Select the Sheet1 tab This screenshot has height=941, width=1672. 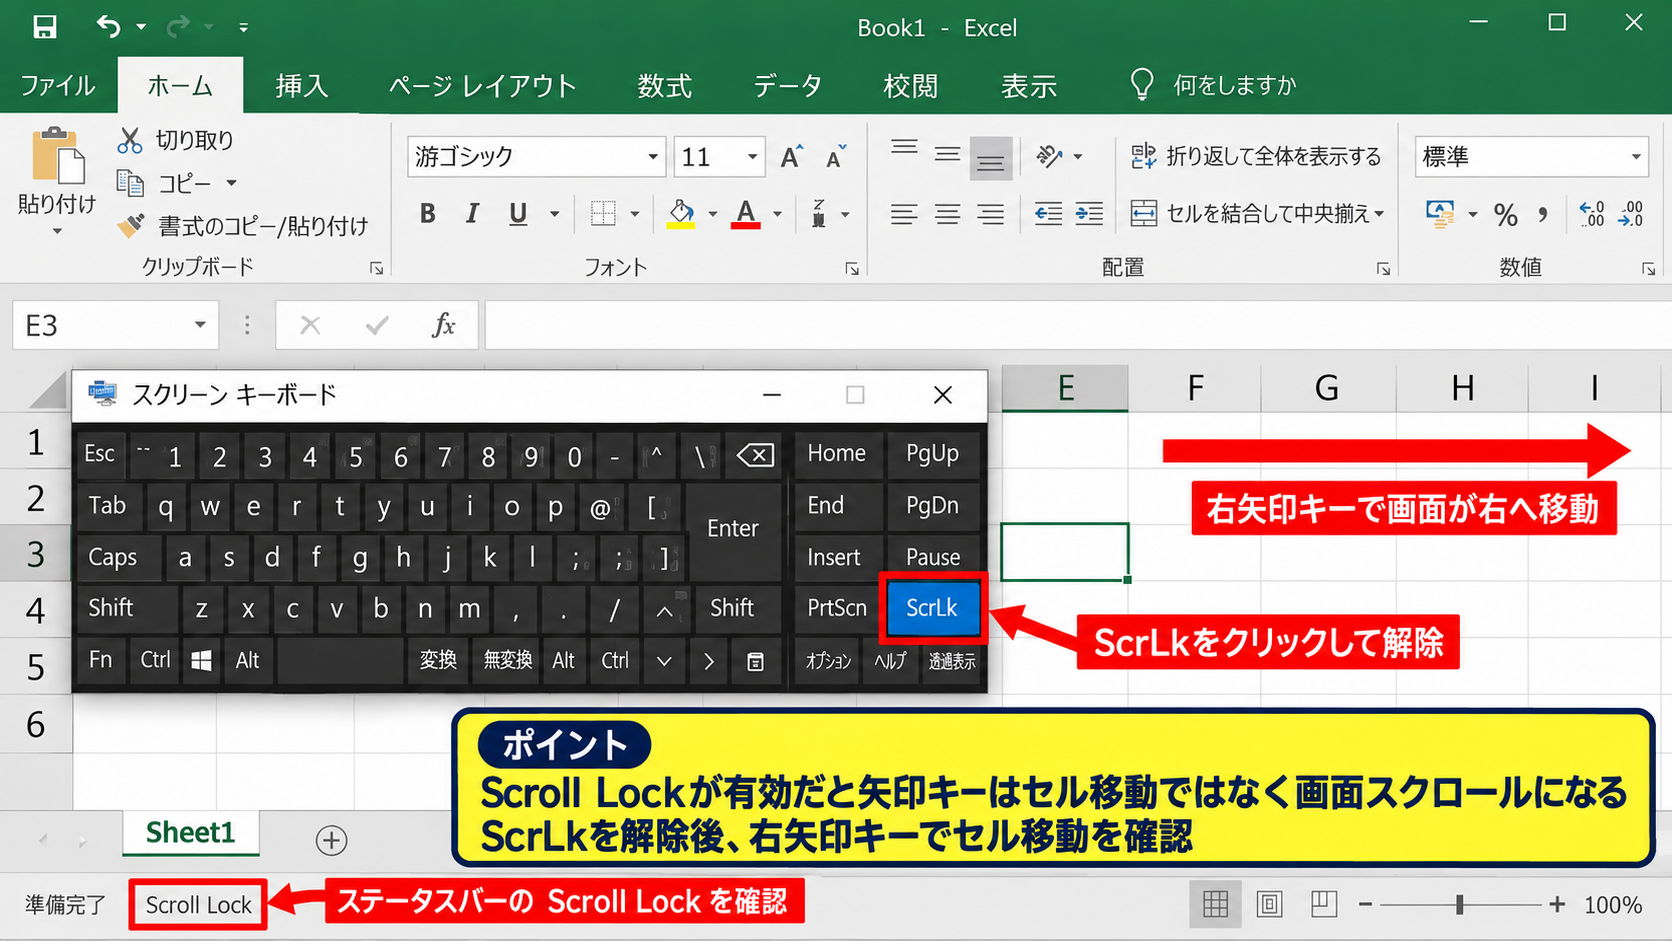pos(190,833)
